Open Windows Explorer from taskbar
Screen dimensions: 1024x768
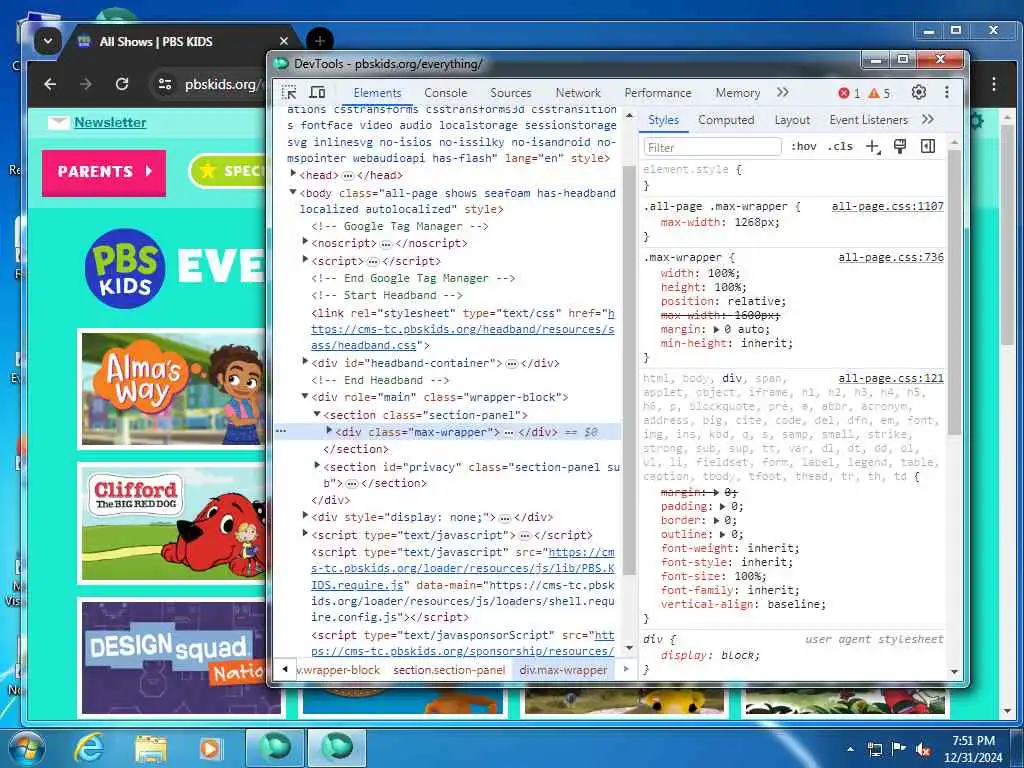point(151,749)
